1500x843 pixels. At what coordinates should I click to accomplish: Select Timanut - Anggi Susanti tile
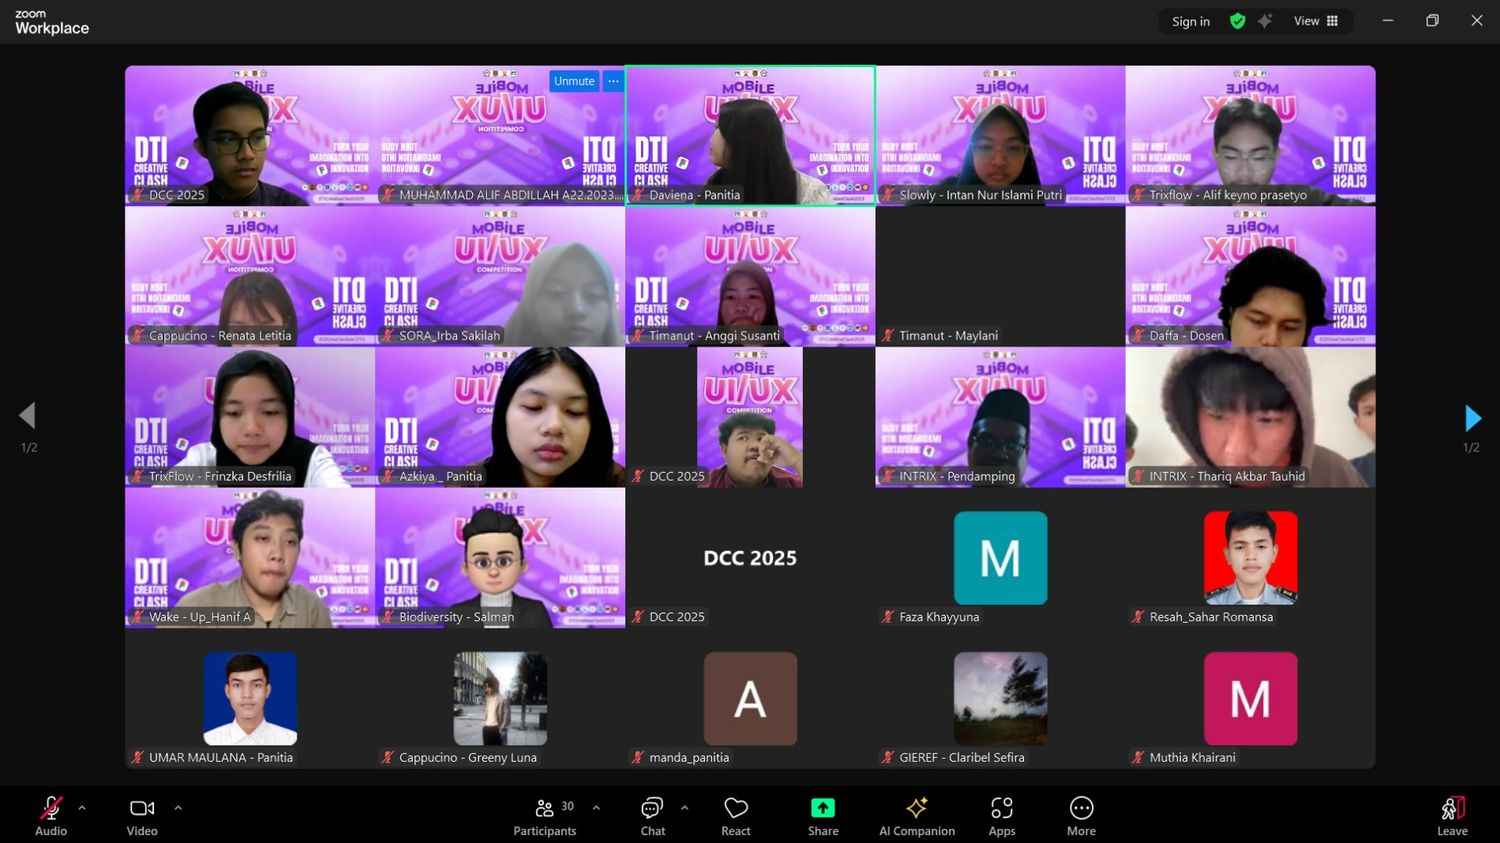point(750,276)
